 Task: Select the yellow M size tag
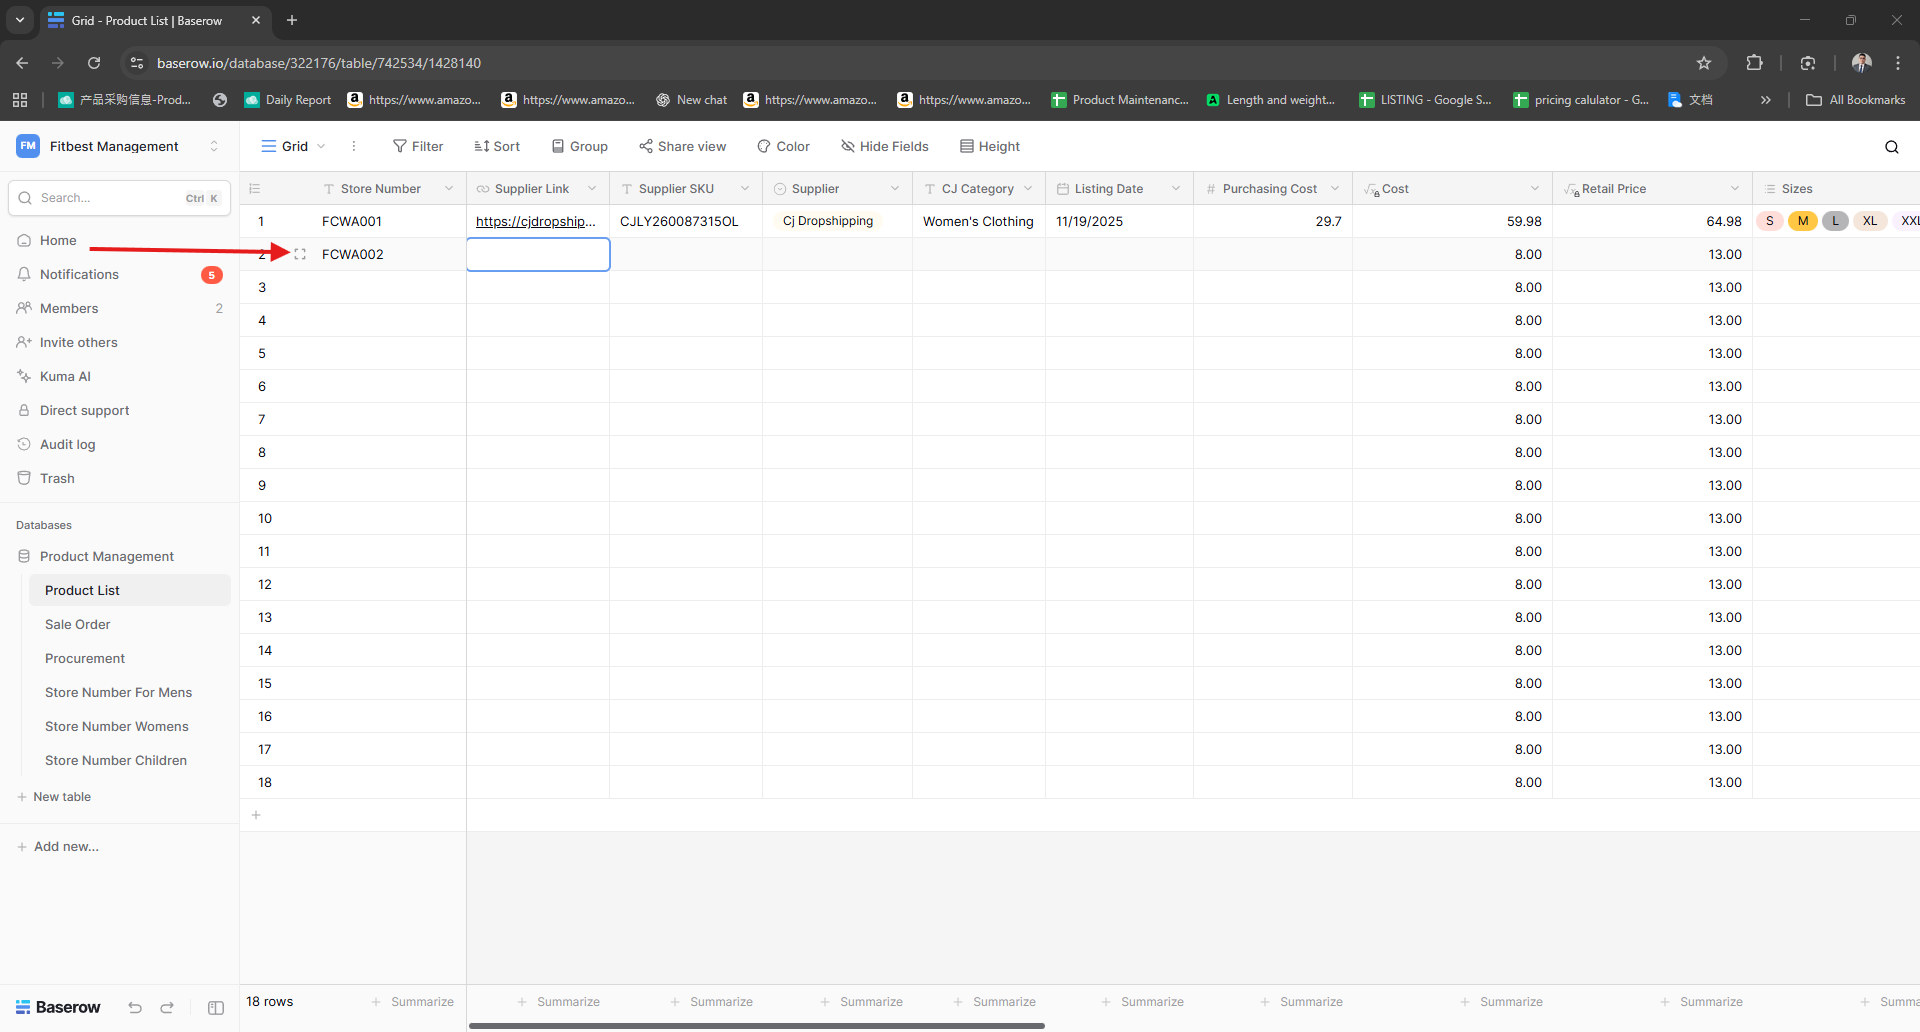coord(1802,221)
